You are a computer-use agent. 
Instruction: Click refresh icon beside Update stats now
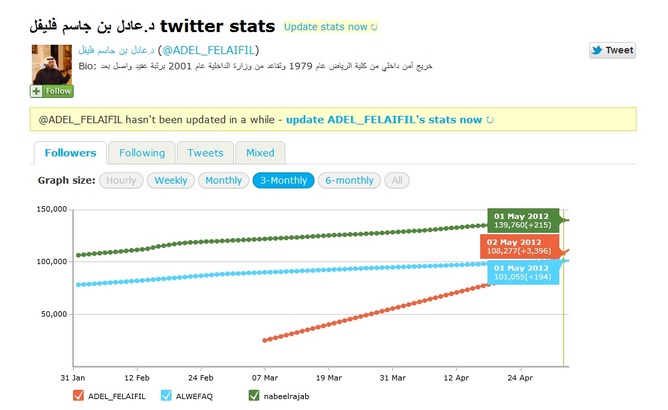(x=373, y=27)
